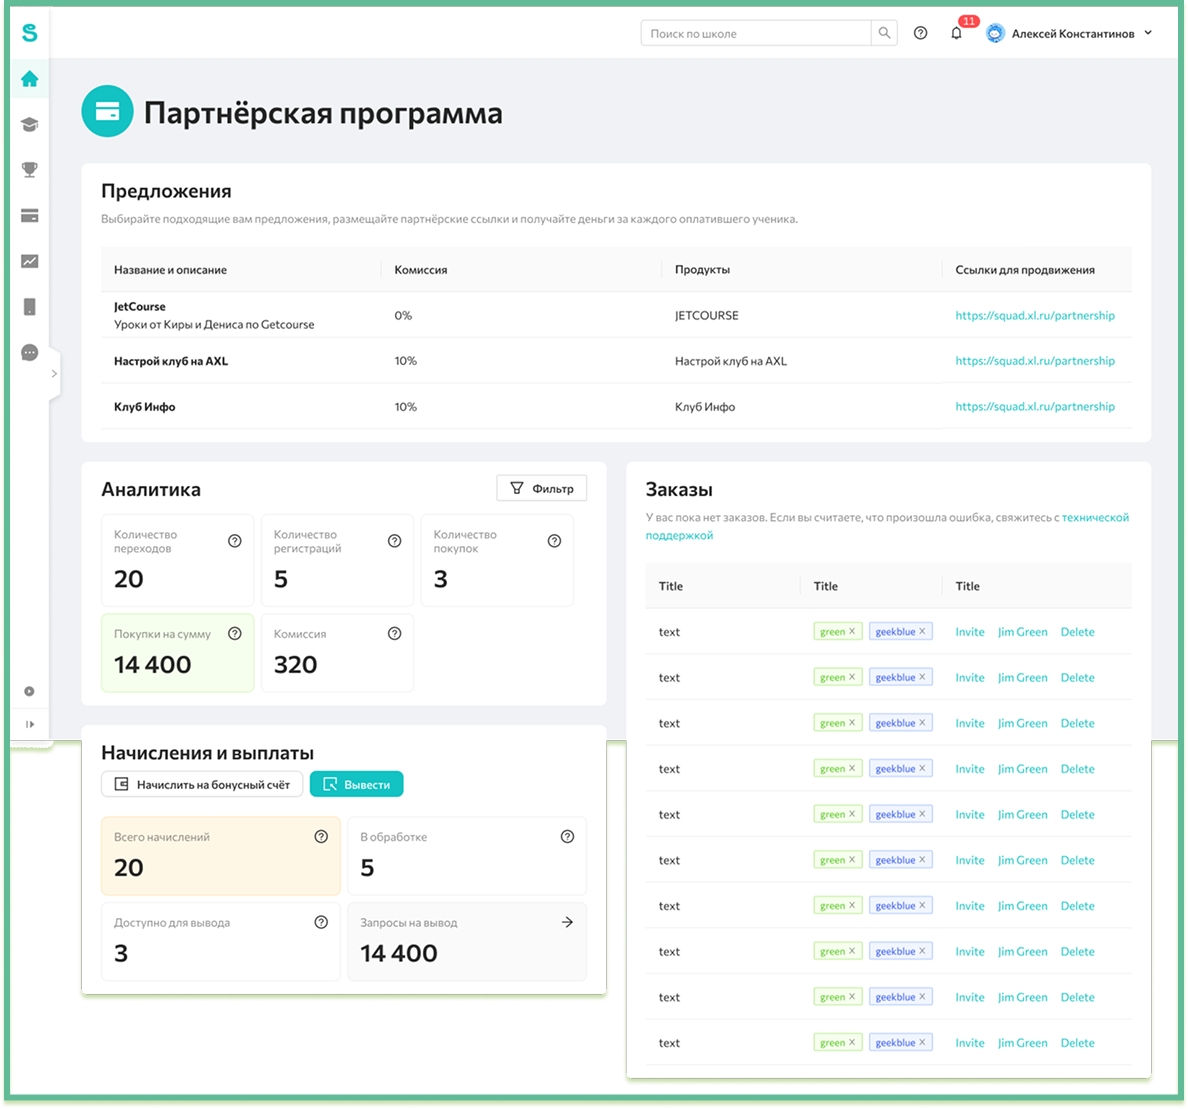Click the search magnifier button
The image size is (1188, 1109).
[884, 33]
